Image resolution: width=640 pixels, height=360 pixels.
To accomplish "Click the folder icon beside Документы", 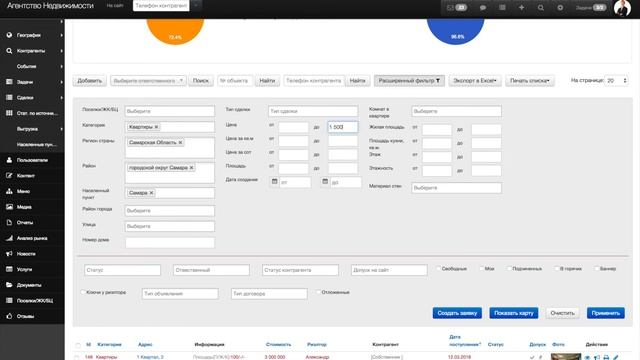I will point(9,285).
